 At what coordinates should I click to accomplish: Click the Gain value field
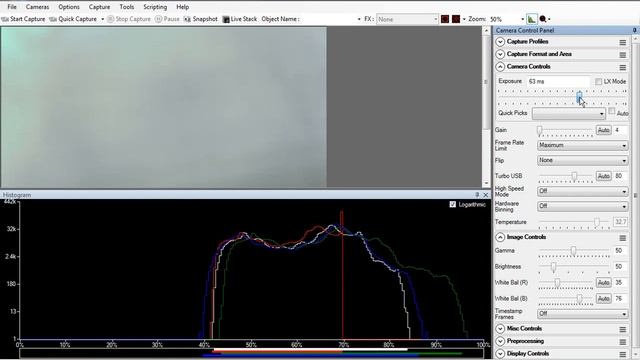(620, 130)
